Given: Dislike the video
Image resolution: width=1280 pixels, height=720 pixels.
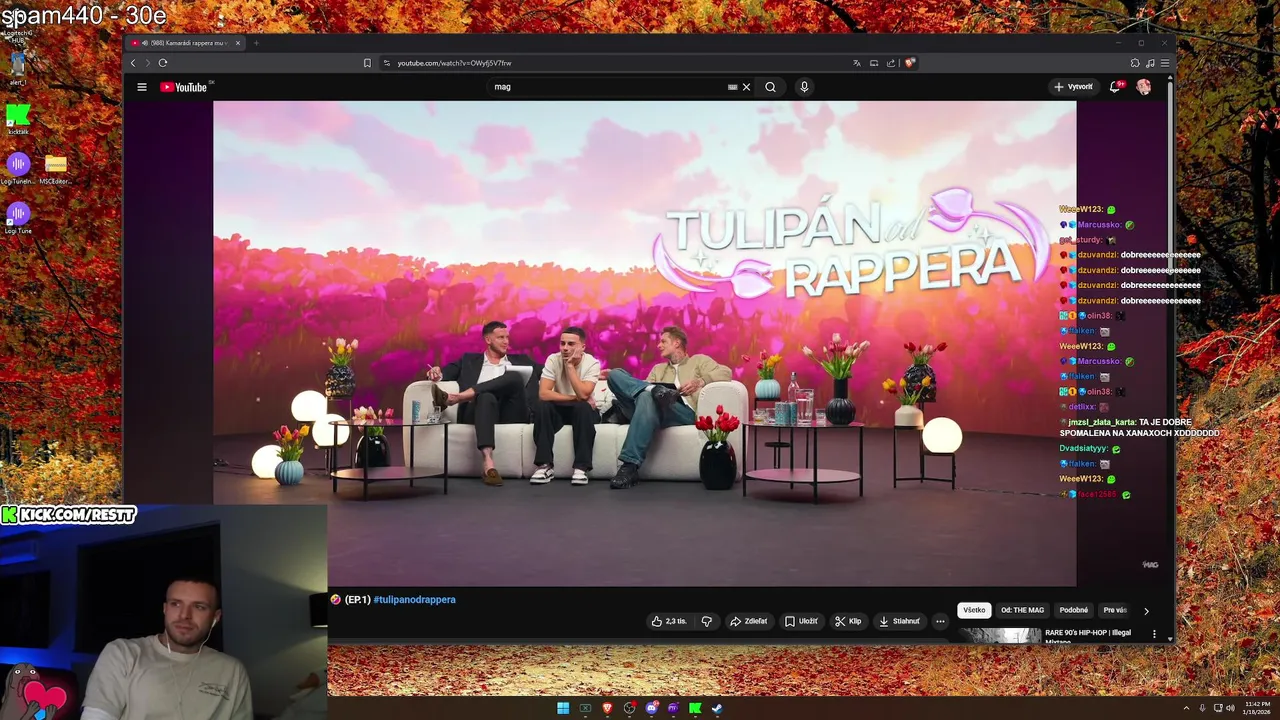Looking at the screenshot, I should 707,621.
